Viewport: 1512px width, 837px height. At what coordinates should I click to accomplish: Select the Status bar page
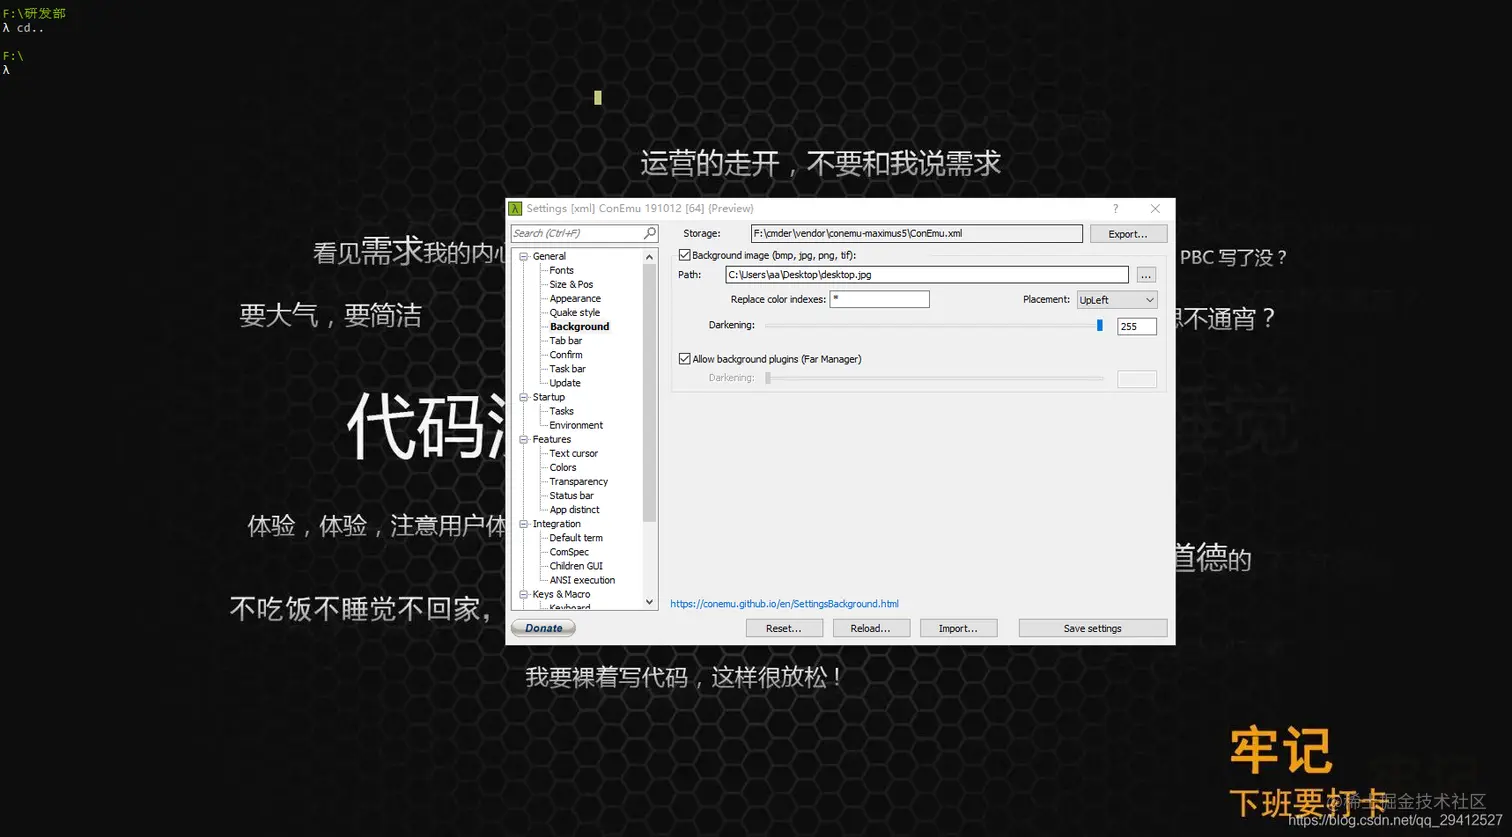point(571,496)
